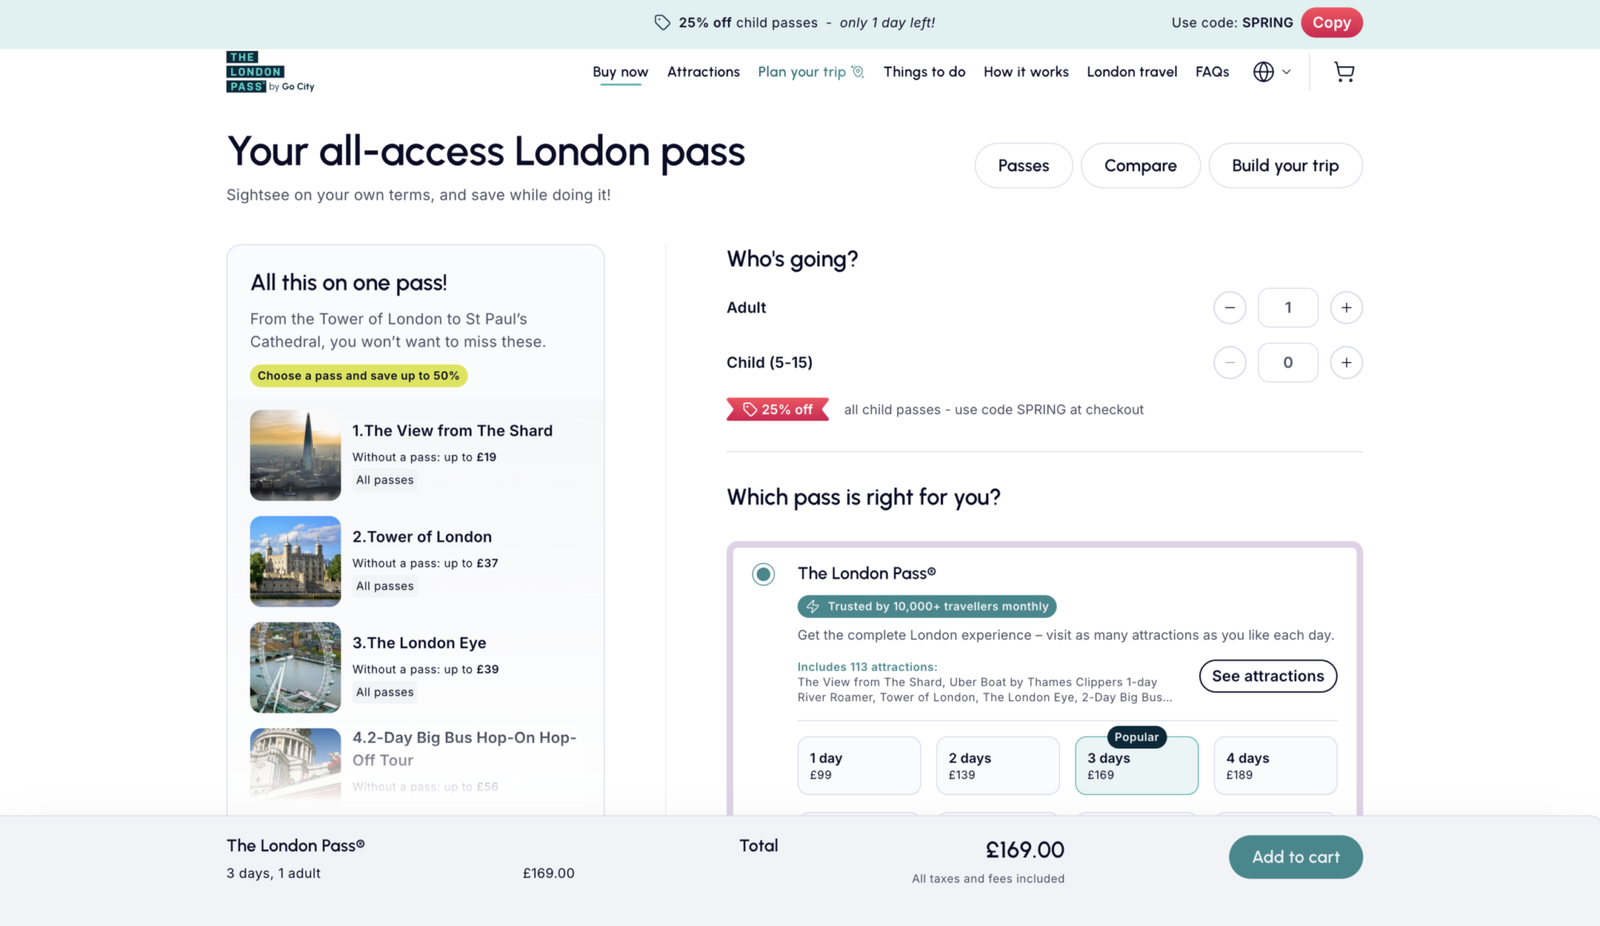Click the Copy button for code SPRING

point(1332,22)
